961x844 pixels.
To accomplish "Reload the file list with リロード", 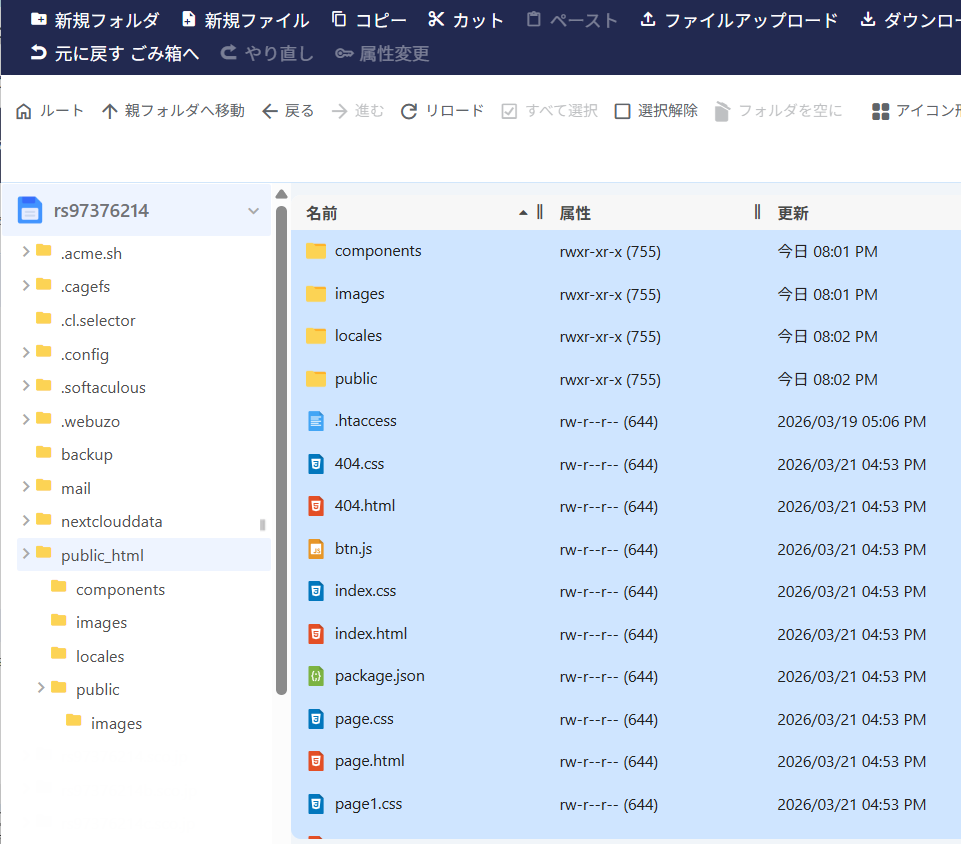I will coord(441,110).
